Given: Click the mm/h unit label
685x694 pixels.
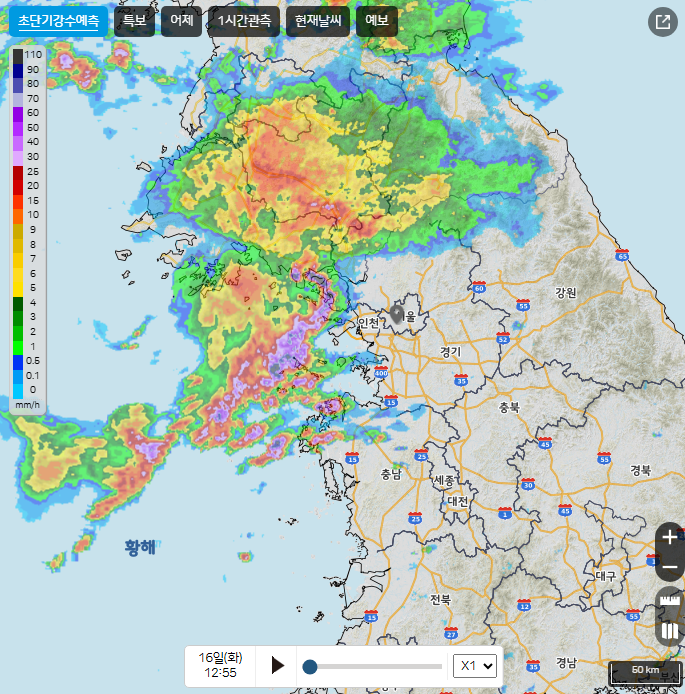Looking at the screenshot, I should (x=27, y=405).
